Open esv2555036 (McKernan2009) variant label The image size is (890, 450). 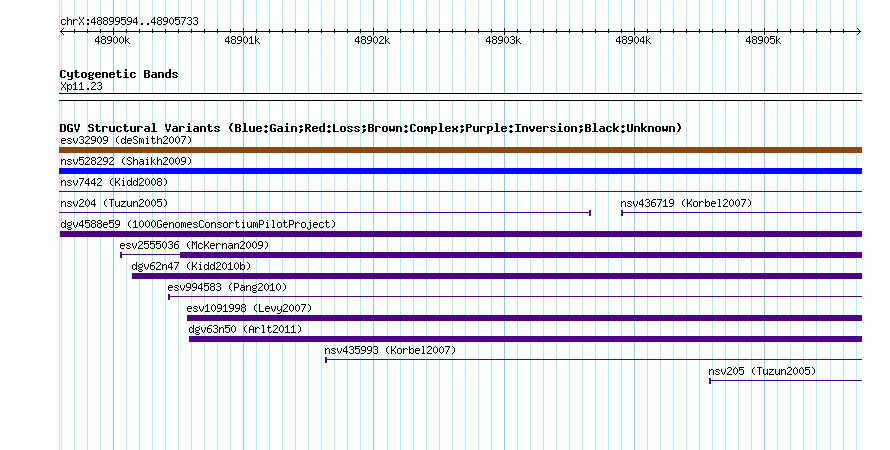pyautogui.click(x=194, y=245)
